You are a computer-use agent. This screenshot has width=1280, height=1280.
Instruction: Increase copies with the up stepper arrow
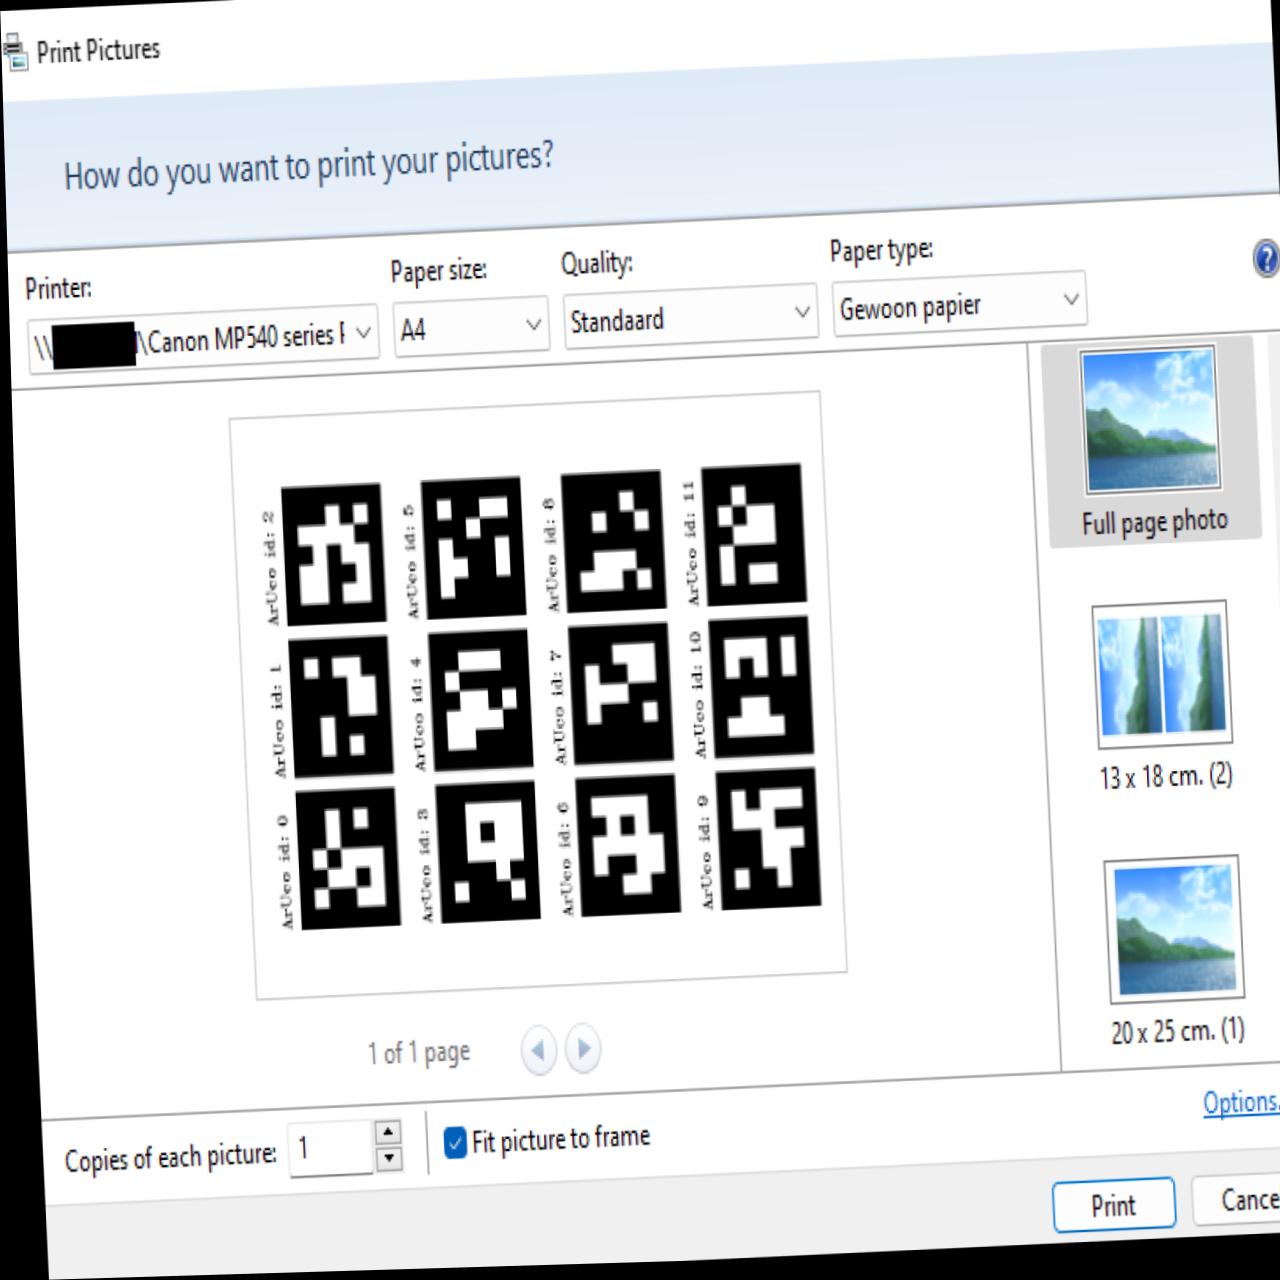click(x=387, y=1133)
